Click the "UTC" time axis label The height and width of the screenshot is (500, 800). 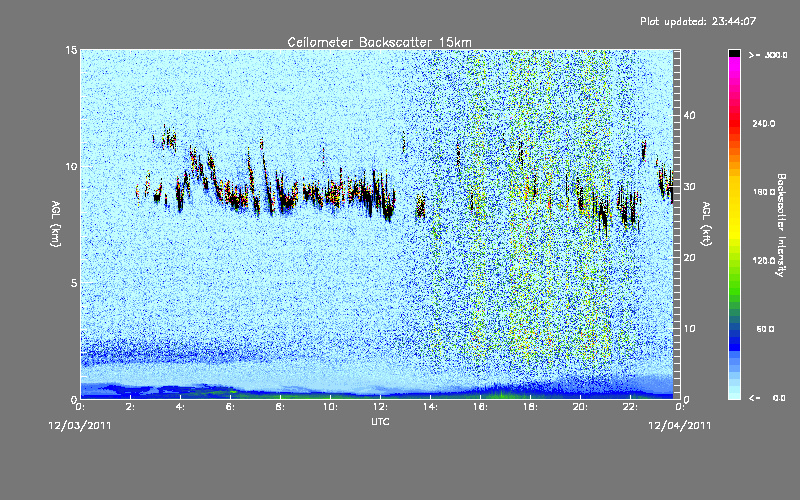(x=380, y=421)
